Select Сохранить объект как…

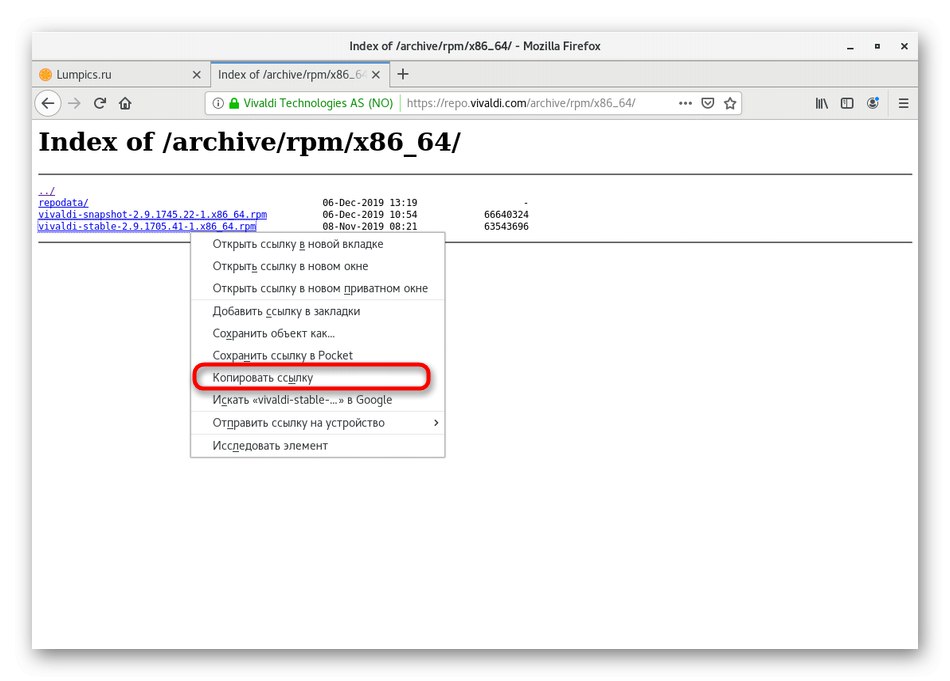(x=317, y=333)
